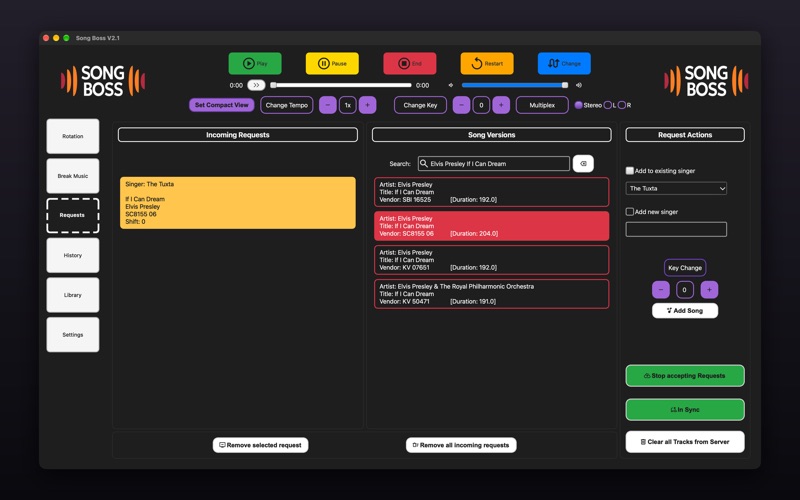Click the Change Key button

(420, 105)
